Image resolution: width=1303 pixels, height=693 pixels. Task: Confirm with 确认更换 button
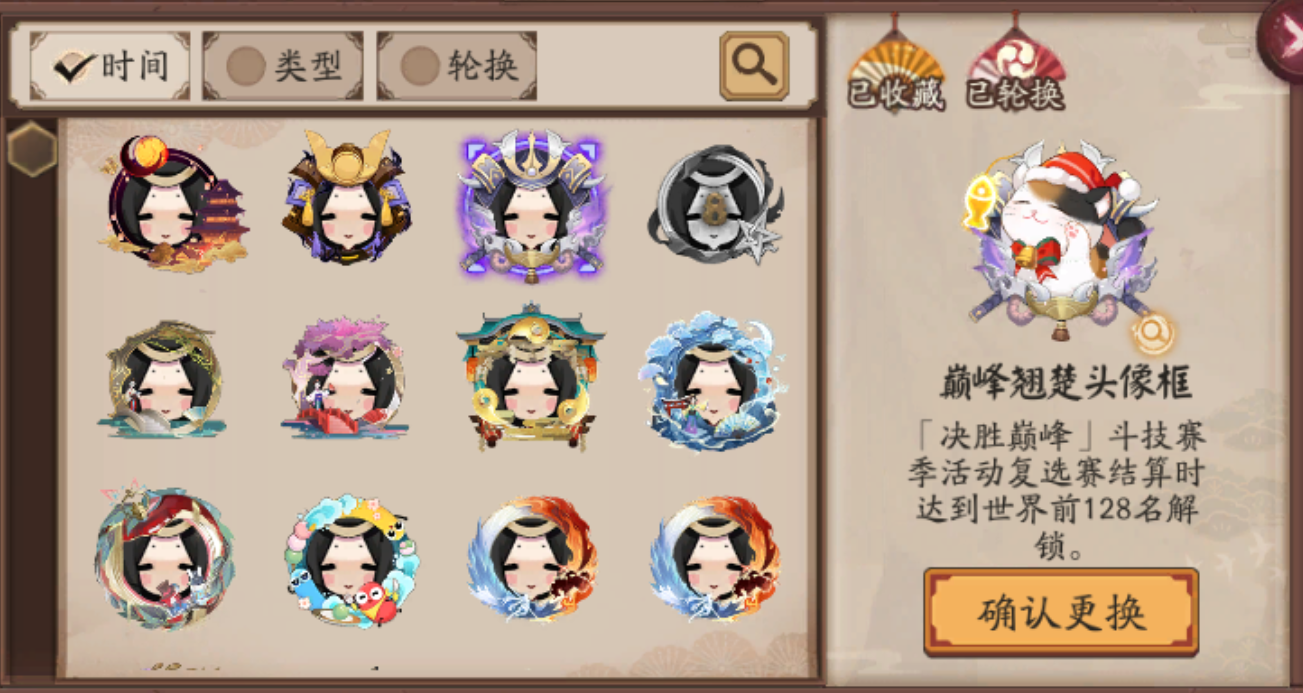[1060, 612]
